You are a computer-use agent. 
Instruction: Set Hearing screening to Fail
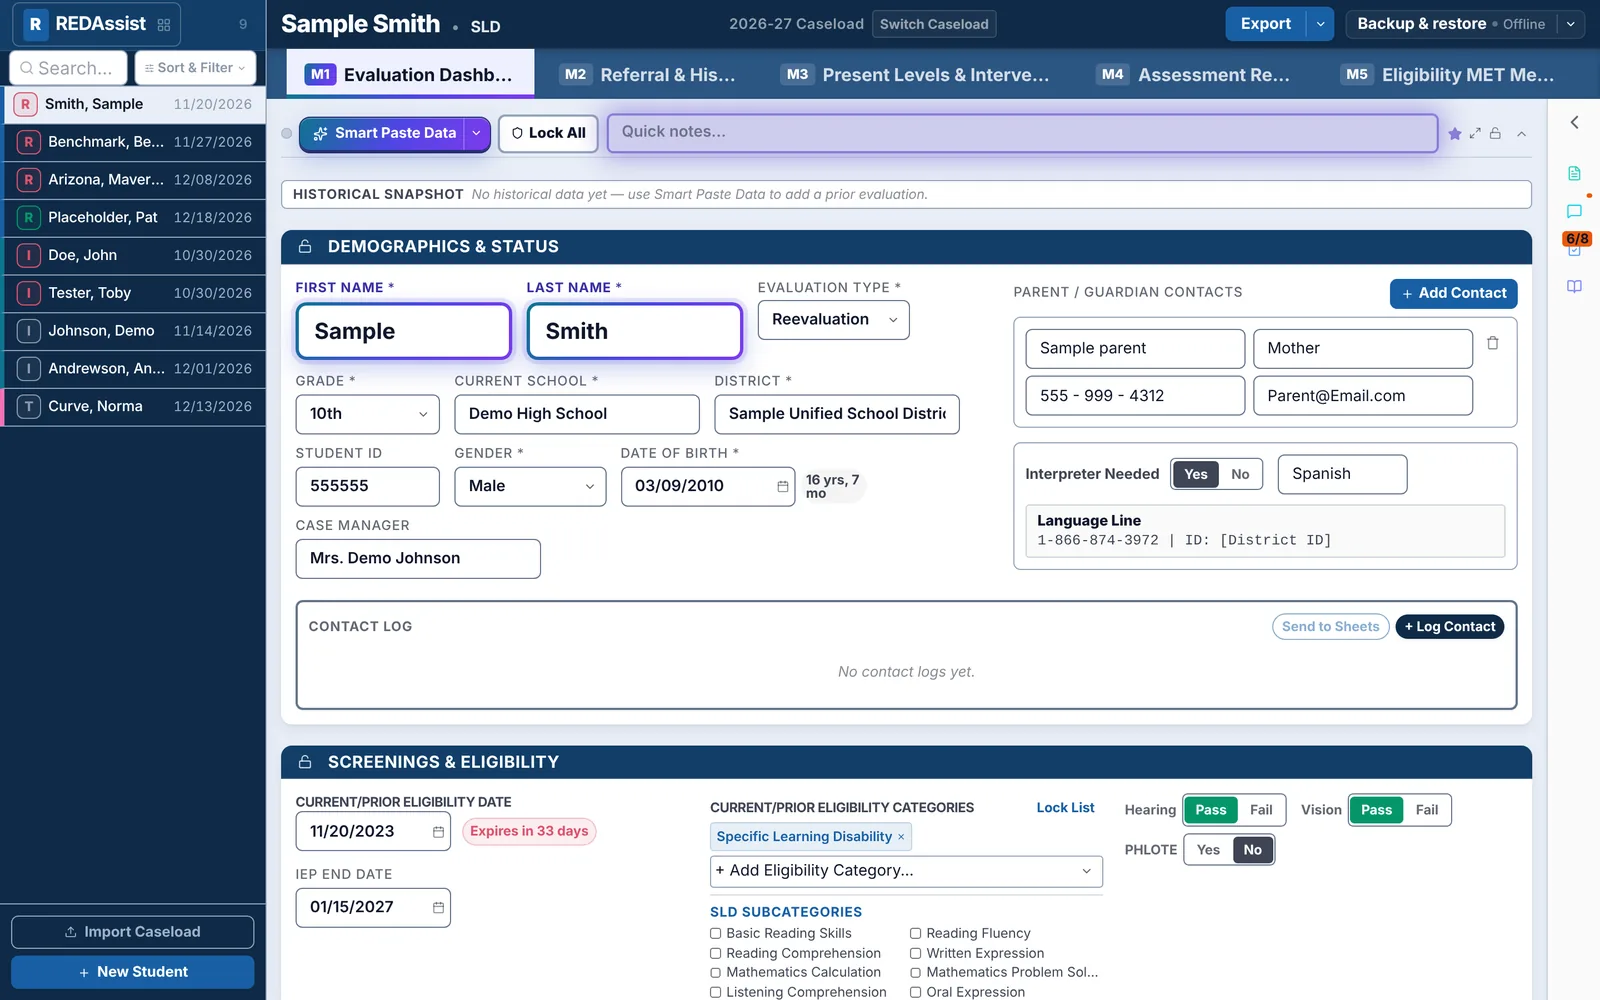(x=1261, y=810)
